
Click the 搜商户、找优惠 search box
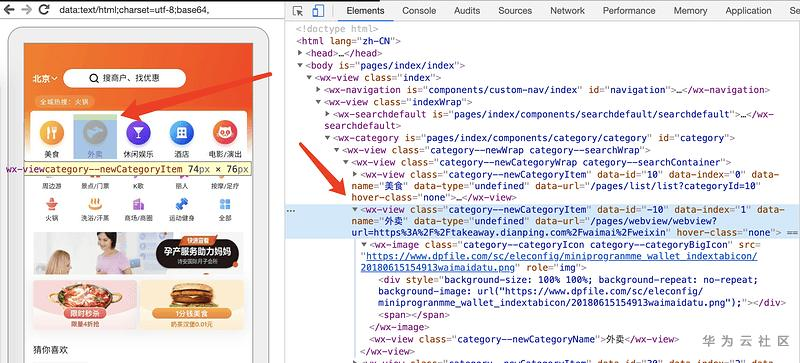coord(124,78)
